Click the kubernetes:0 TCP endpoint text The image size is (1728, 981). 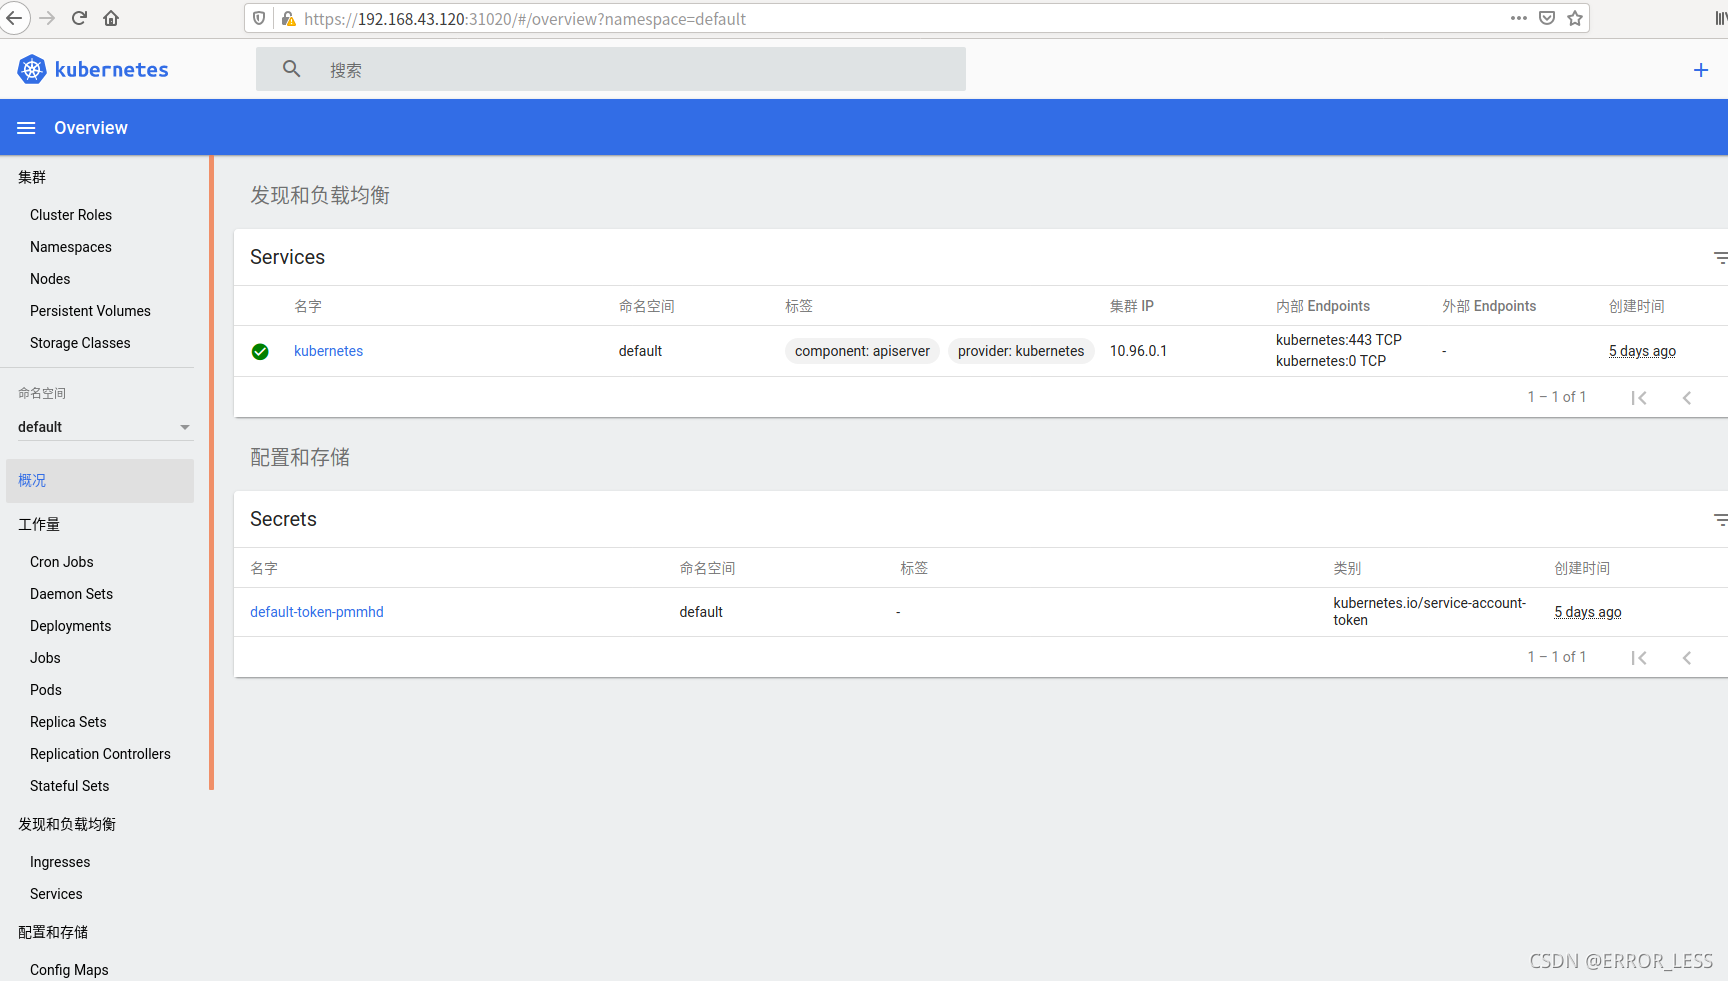1331,361
